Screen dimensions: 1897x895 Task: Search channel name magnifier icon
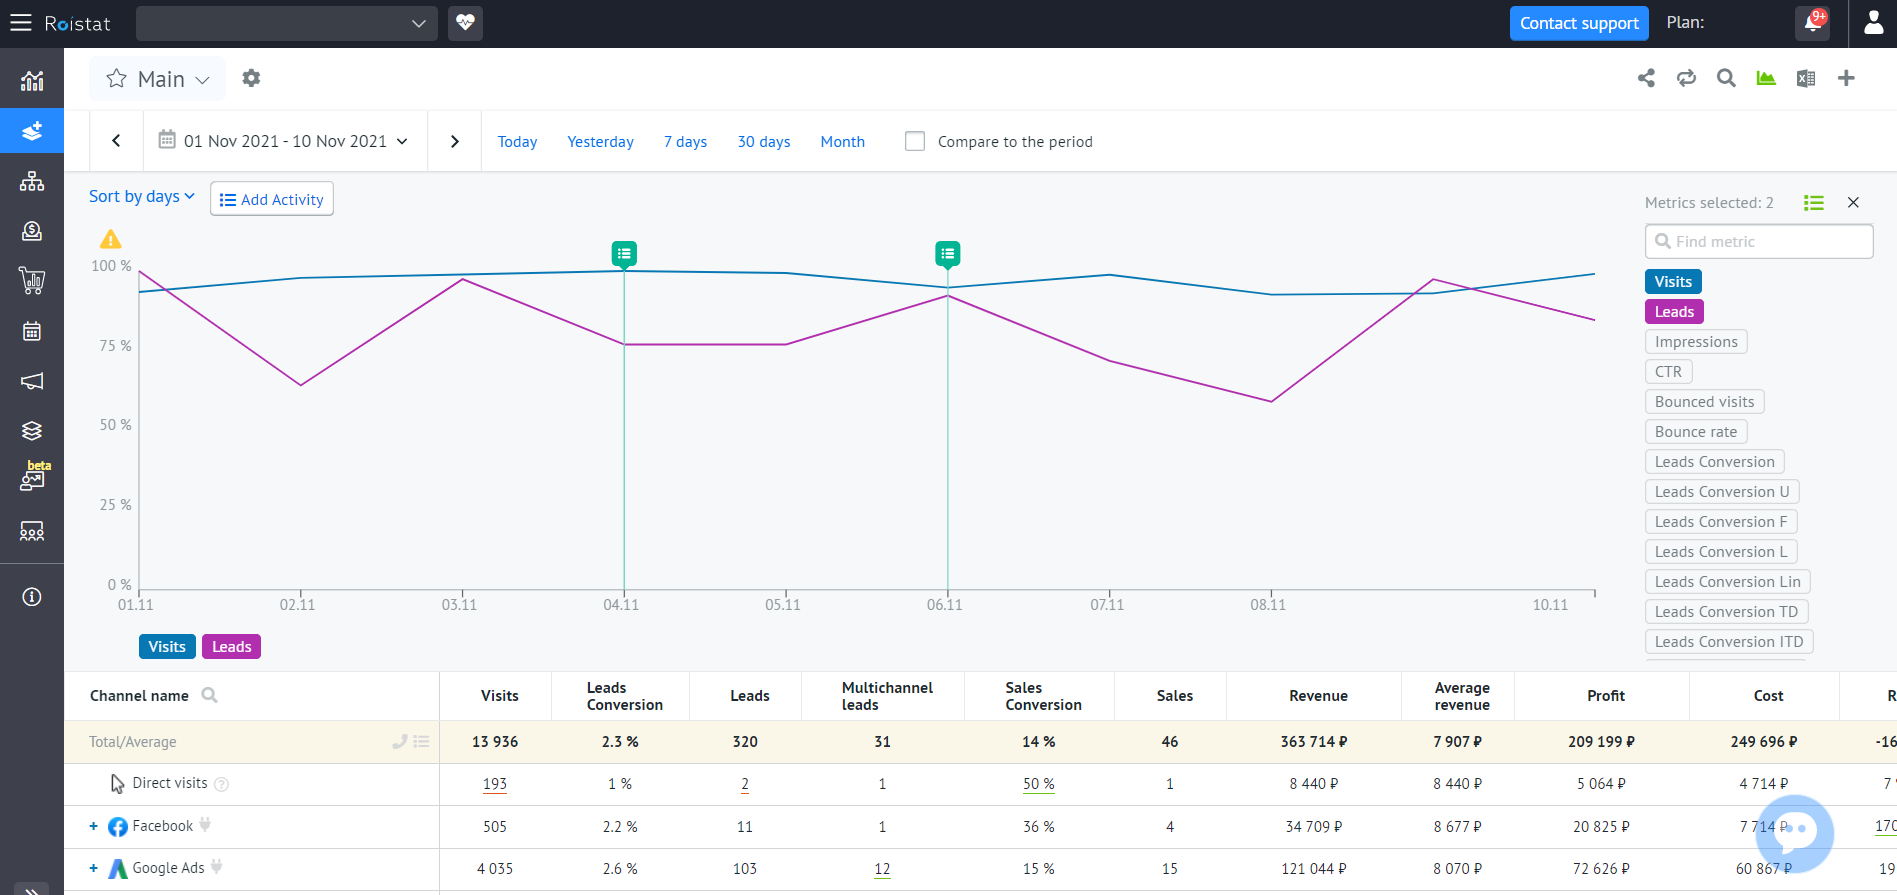click(209, 695)
